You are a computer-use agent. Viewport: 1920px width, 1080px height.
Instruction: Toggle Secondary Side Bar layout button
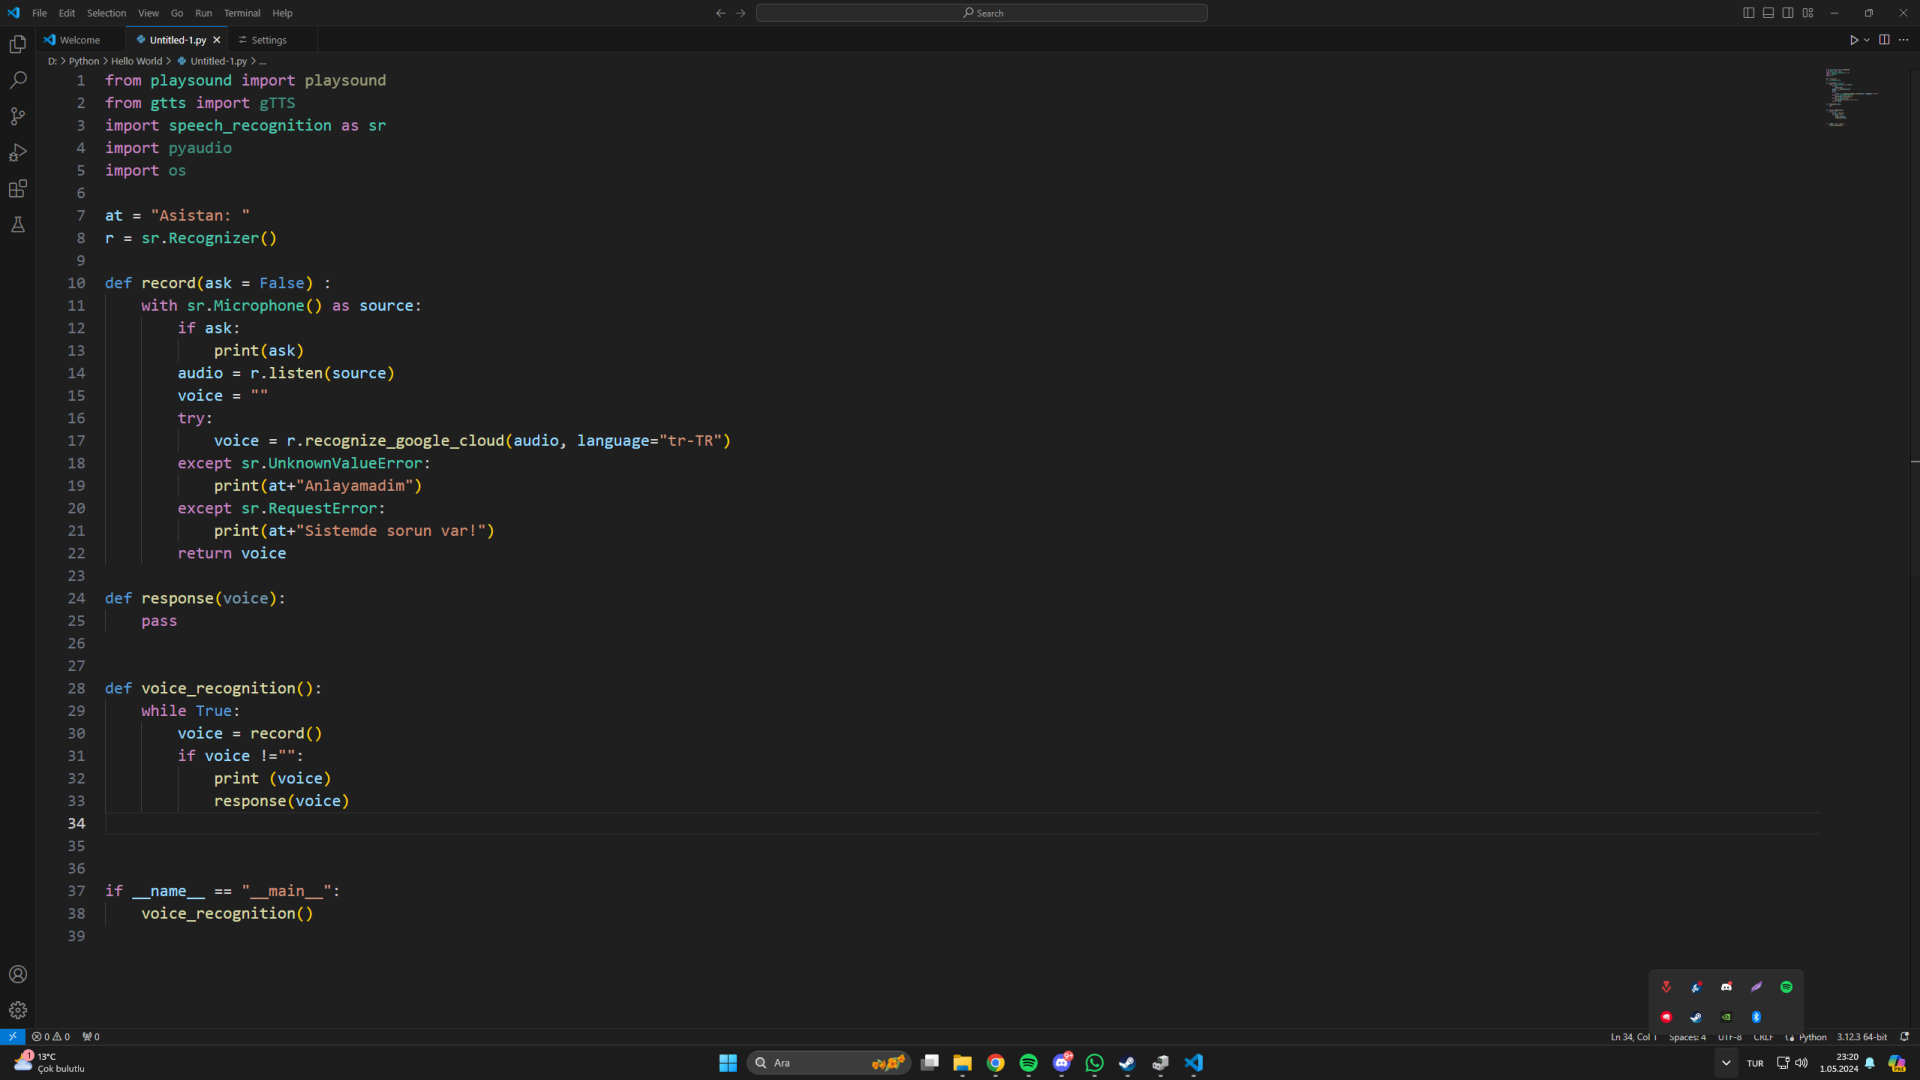1788,13
